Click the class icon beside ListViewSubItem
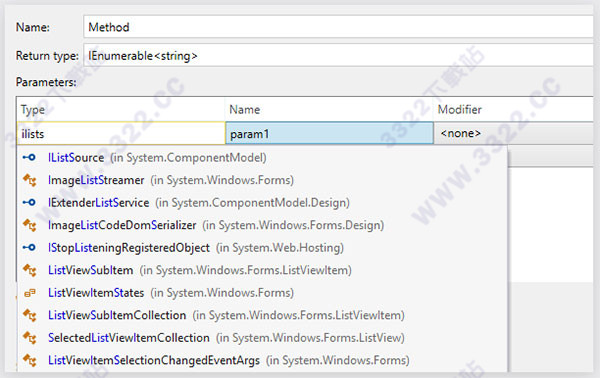The height and width of the screenshot is (378, 600). [30, 270]
